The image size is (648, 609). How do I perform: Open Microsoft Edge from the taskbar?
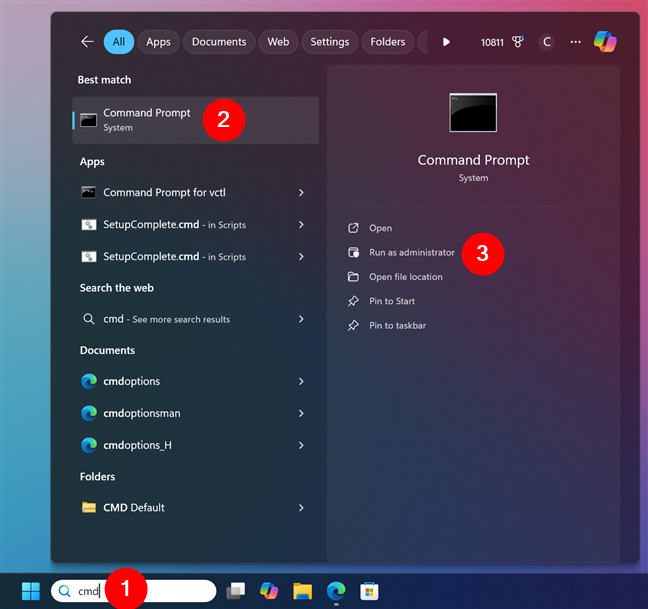click(336, 591)
